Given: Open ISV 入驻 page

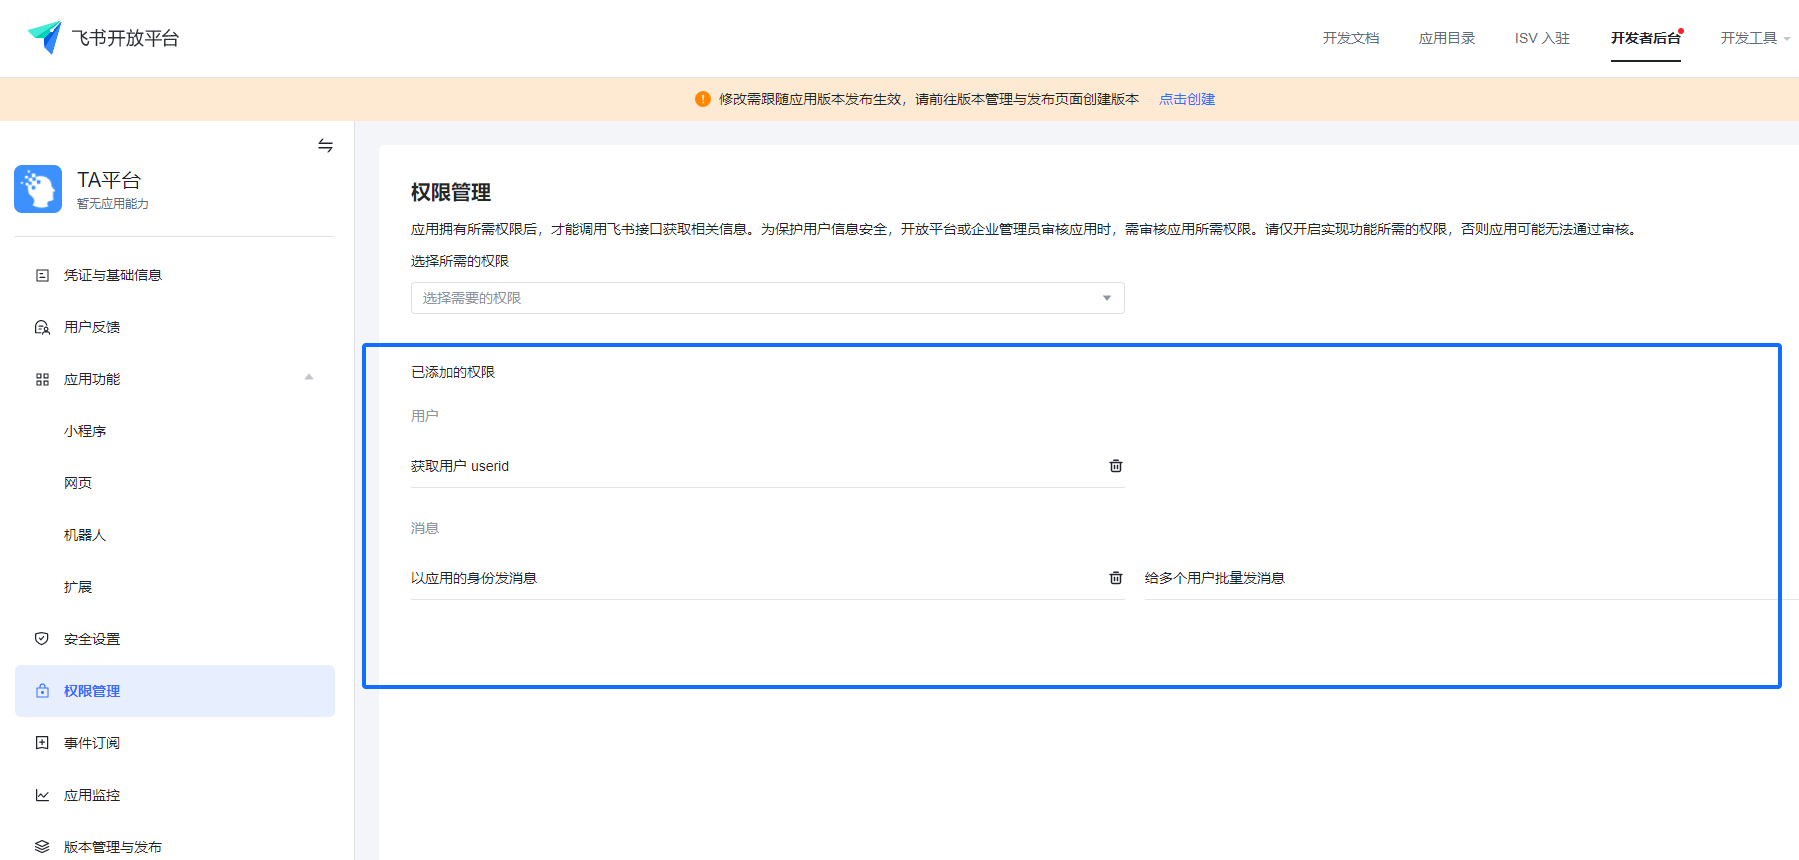Looking at the screenshot, I should pos(1542,38).
